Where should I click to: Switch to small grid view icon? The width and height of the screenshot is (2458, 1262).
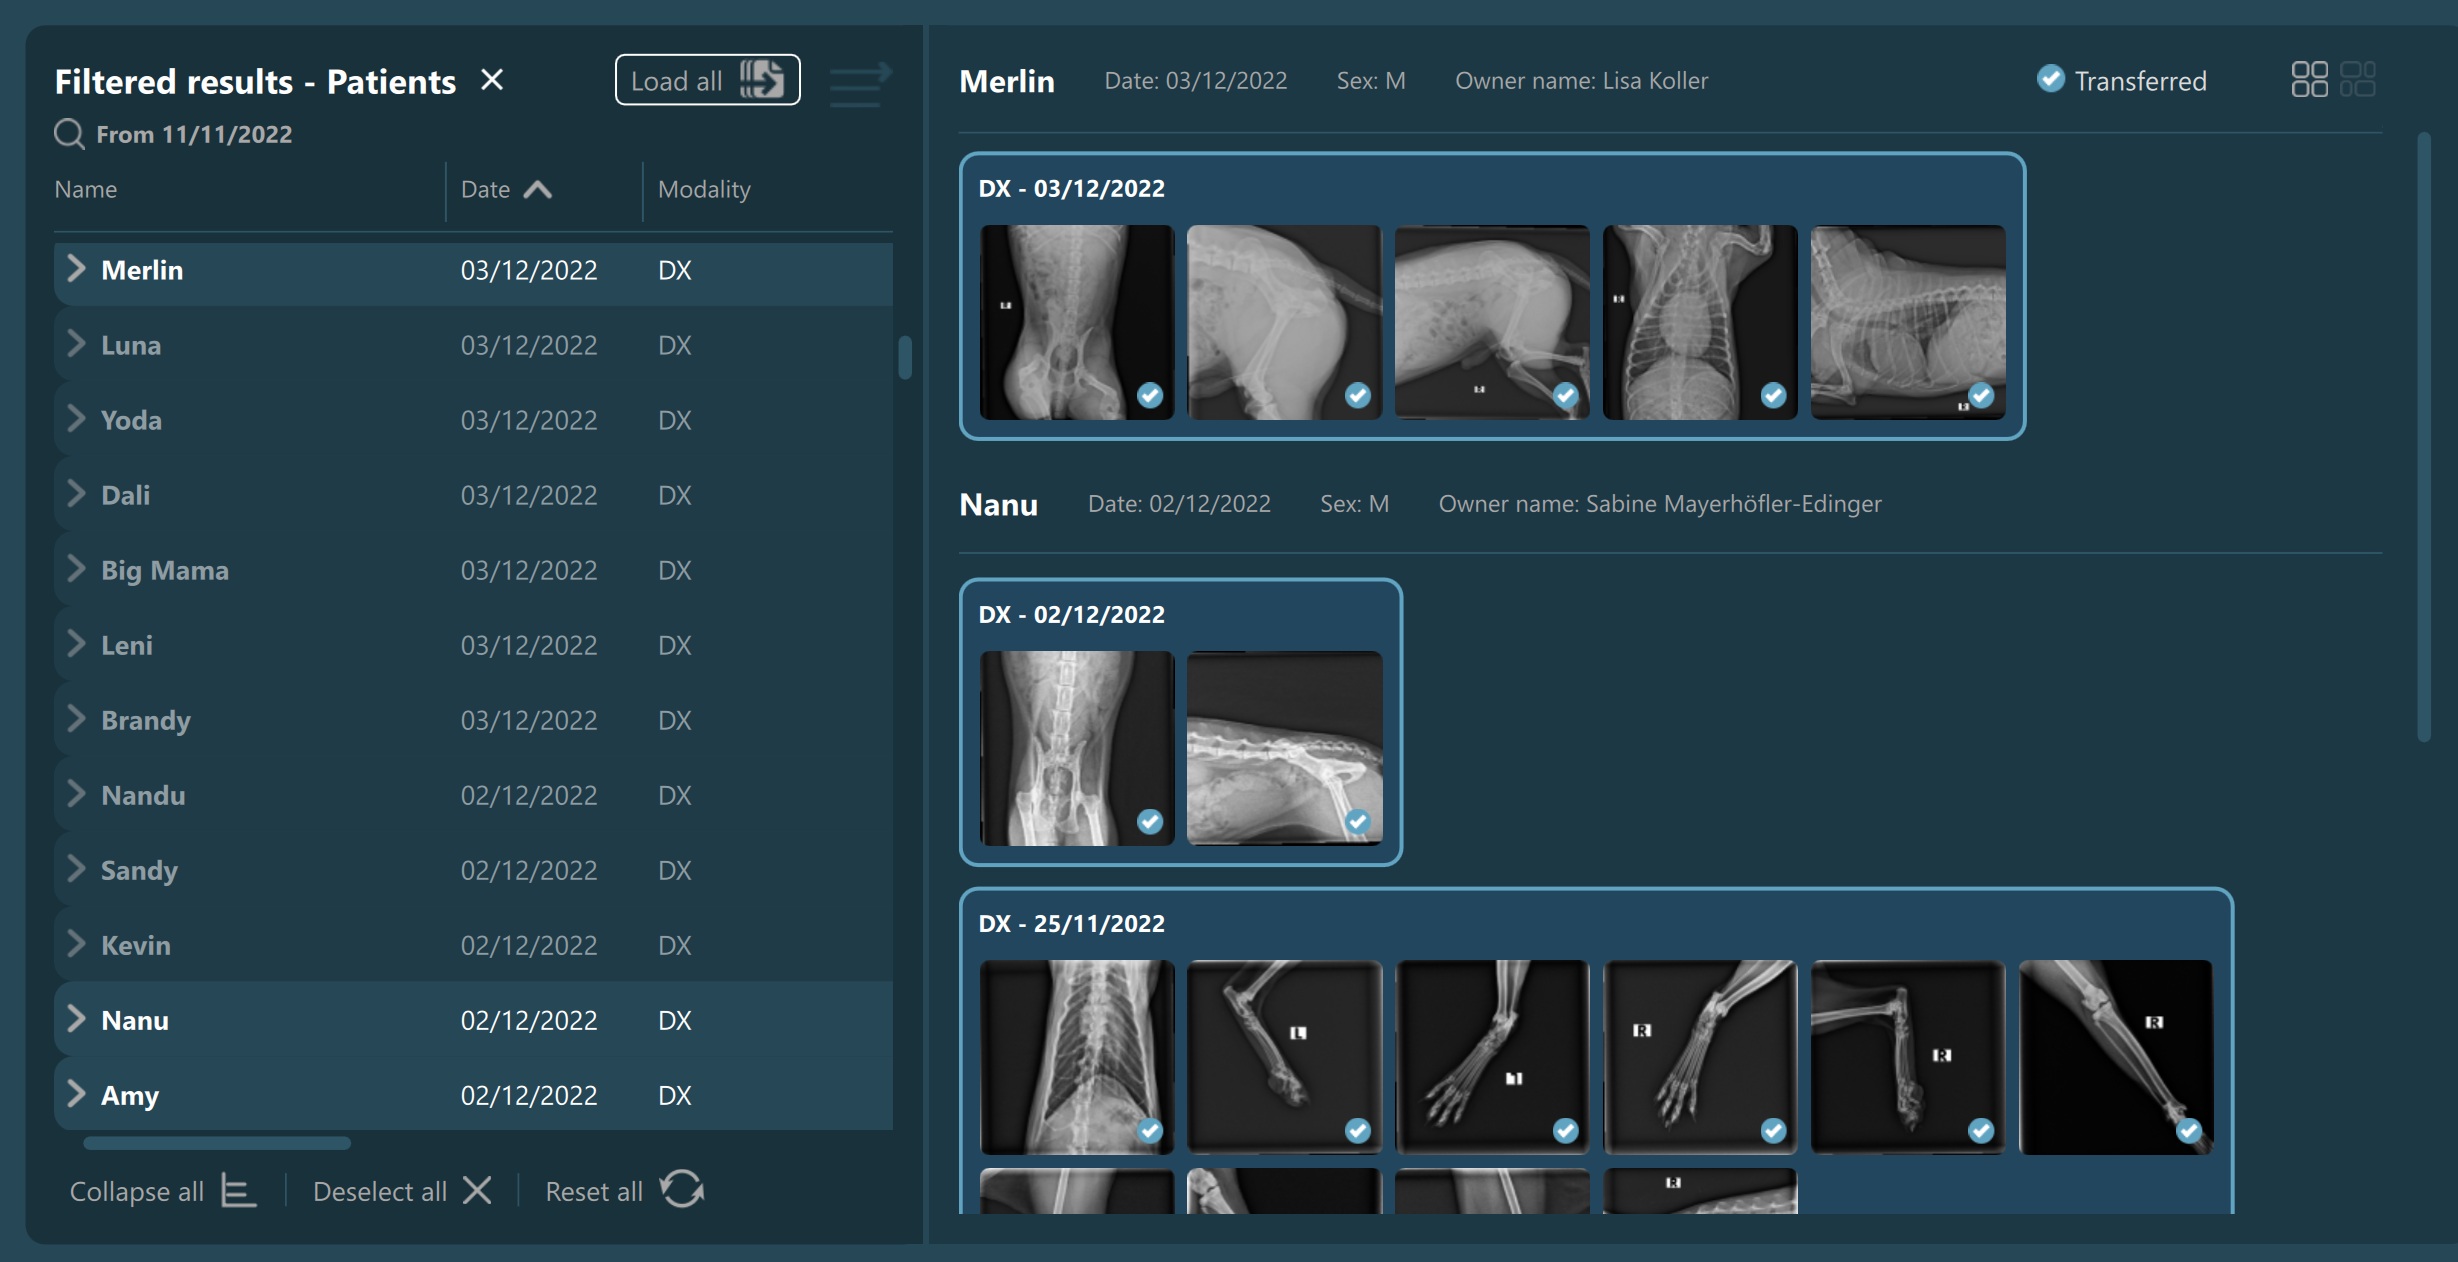[x=2357, y=80]
